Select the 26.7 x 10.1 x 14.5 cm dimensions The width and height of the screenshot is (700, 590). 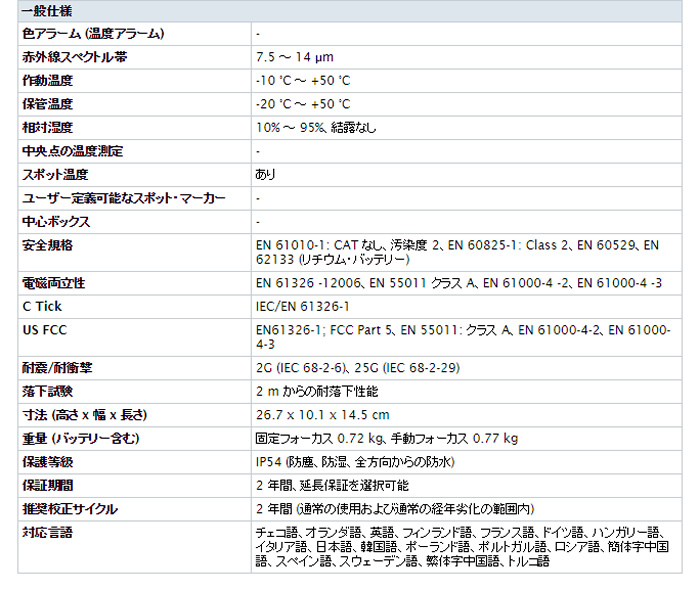(x=322, y=414)
